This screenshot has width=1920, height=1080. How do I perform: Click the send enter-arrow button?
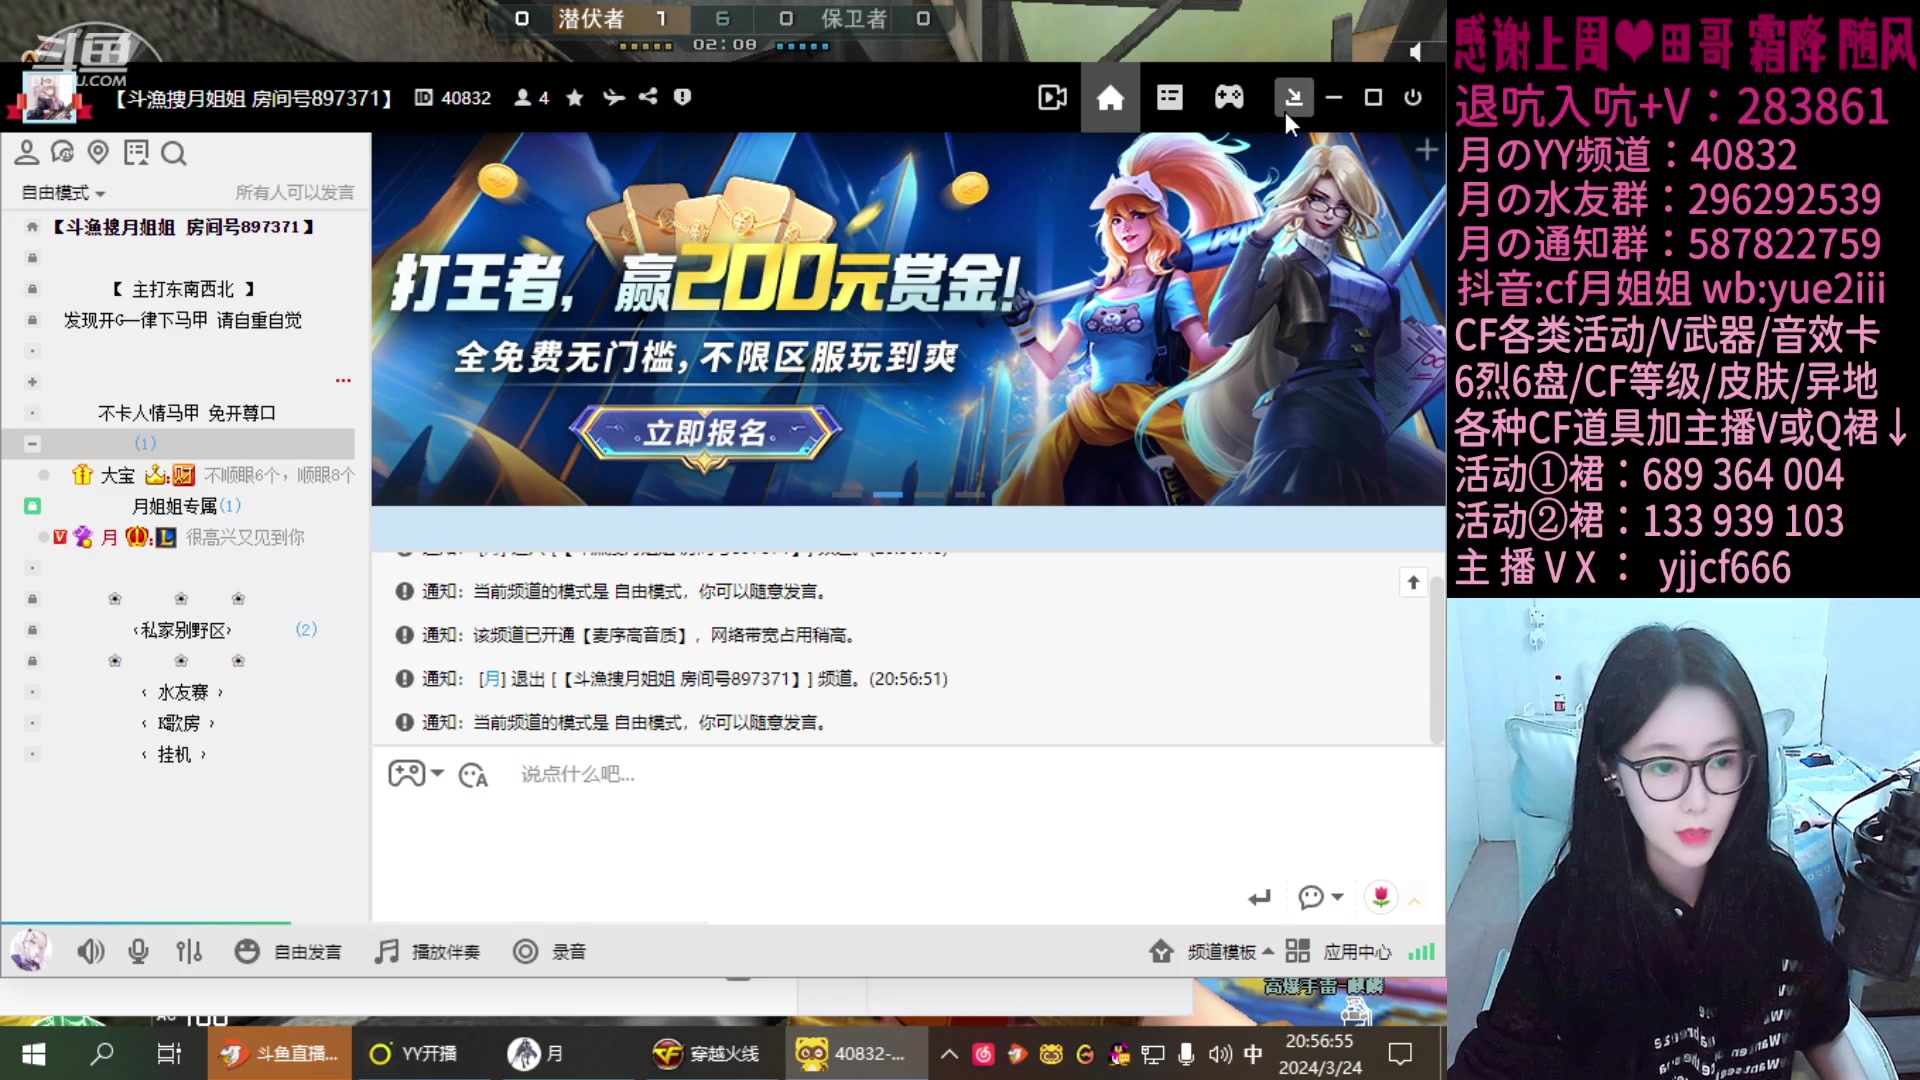(1259, 898)
